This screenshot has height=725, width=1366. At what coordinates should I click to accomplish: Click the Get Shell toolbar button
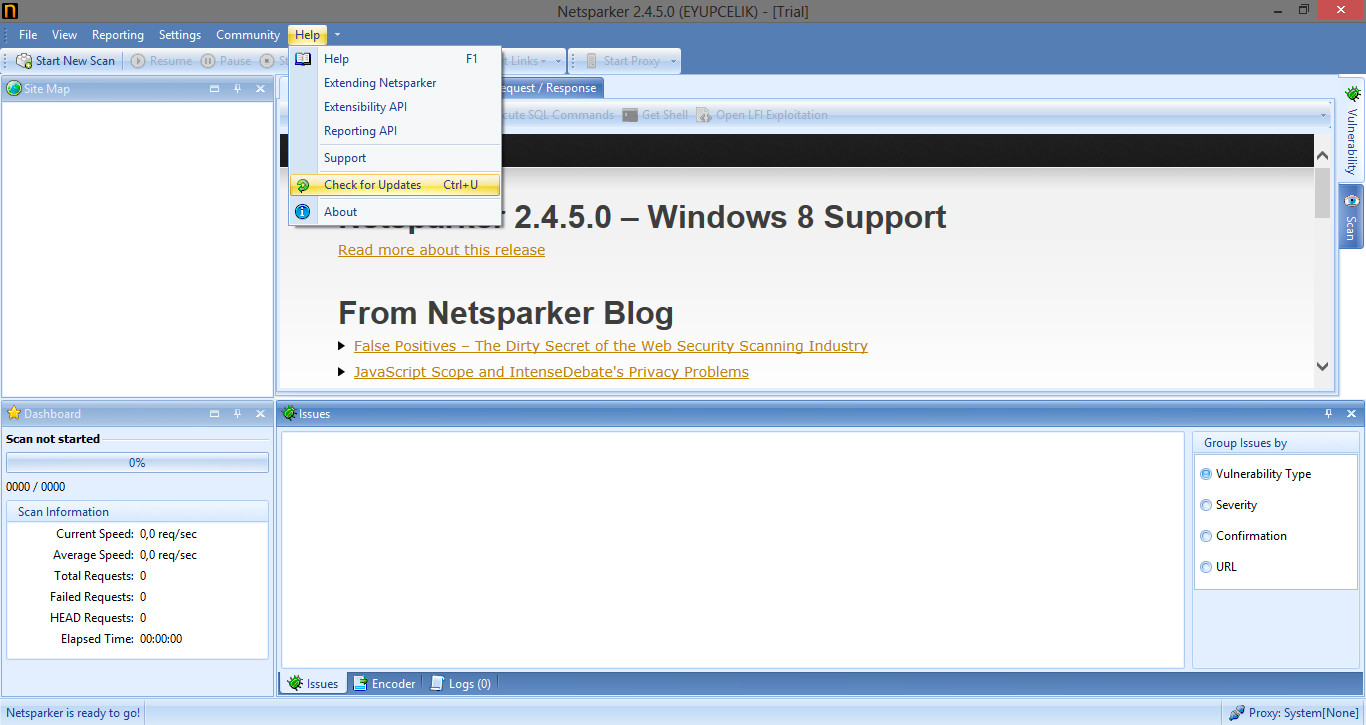tap(655, 115)
